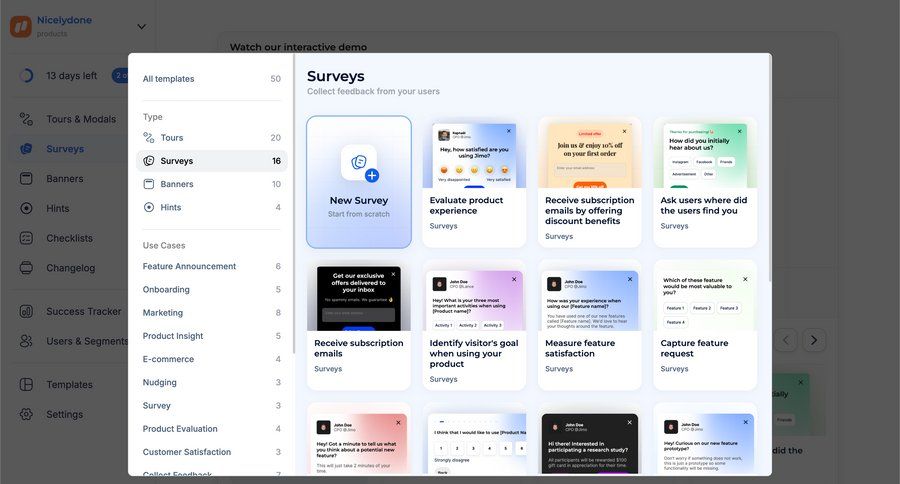Filter by E-commerce use case

pos(168,359)
